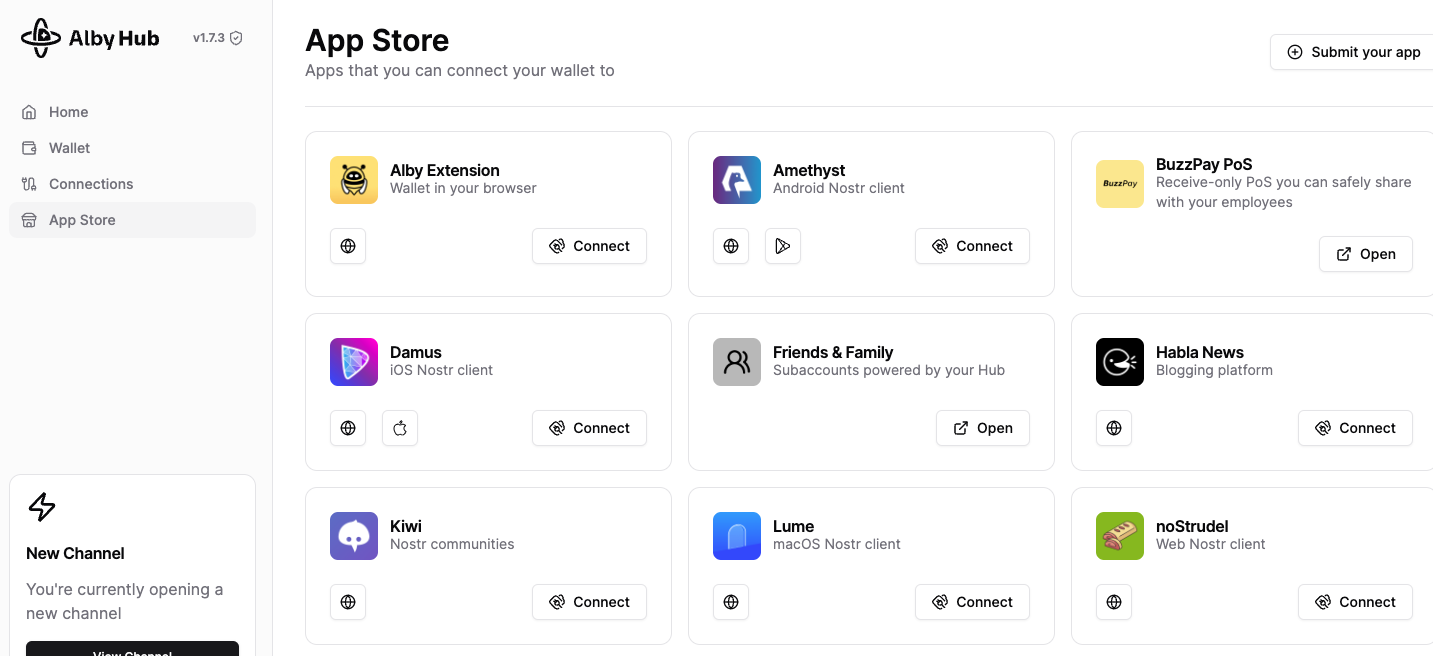Open Friends & Family subaccounts

[982, 428]
